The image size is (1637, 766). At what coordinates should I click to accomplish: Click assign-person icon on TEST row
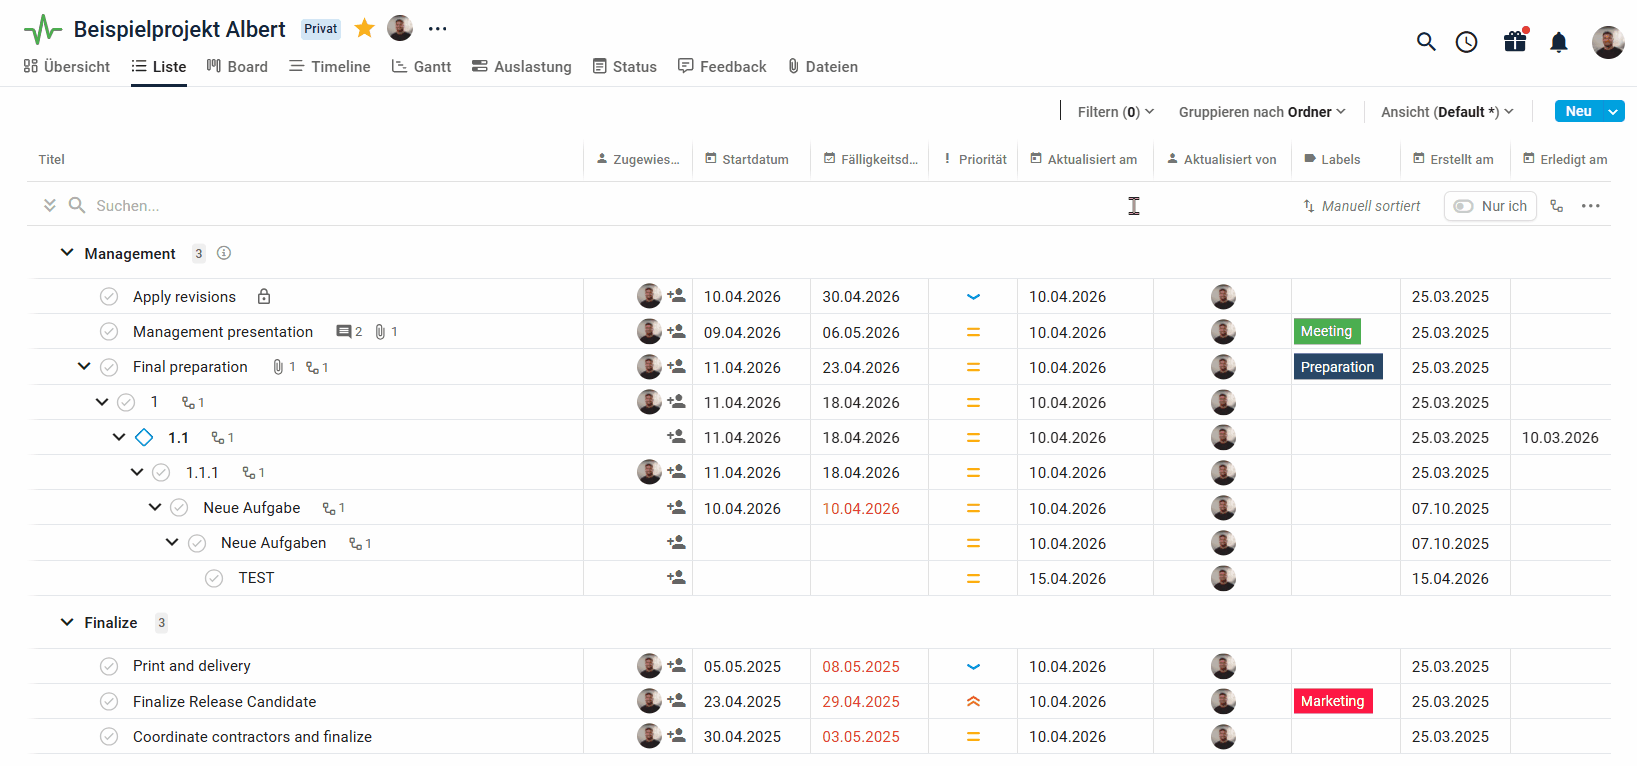(676, 578)
